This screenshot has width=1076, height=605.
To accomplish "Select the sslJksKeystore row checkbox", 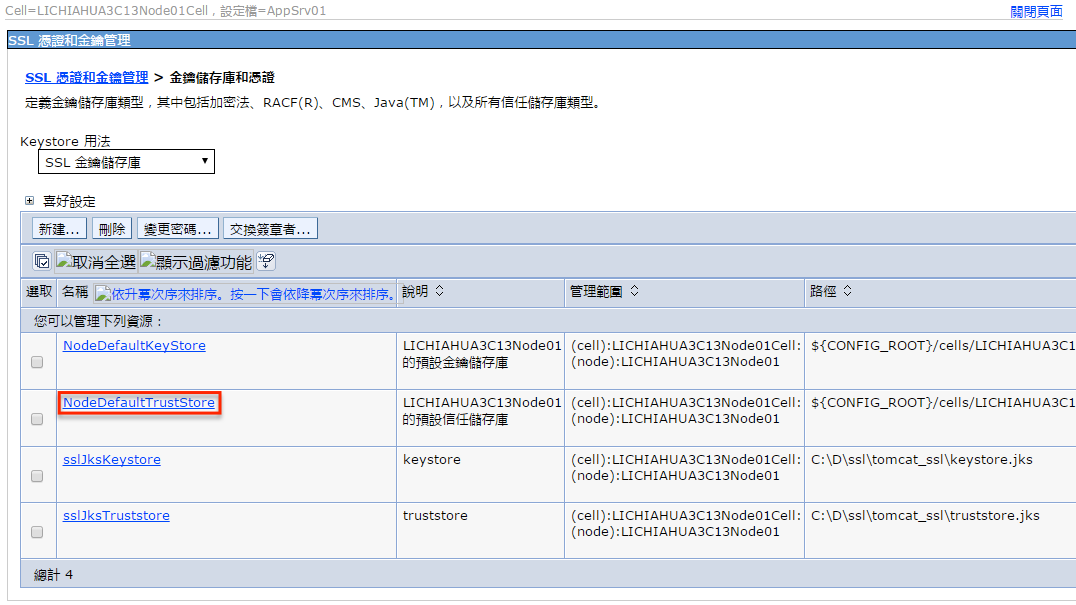I will (x=37, y=477).
